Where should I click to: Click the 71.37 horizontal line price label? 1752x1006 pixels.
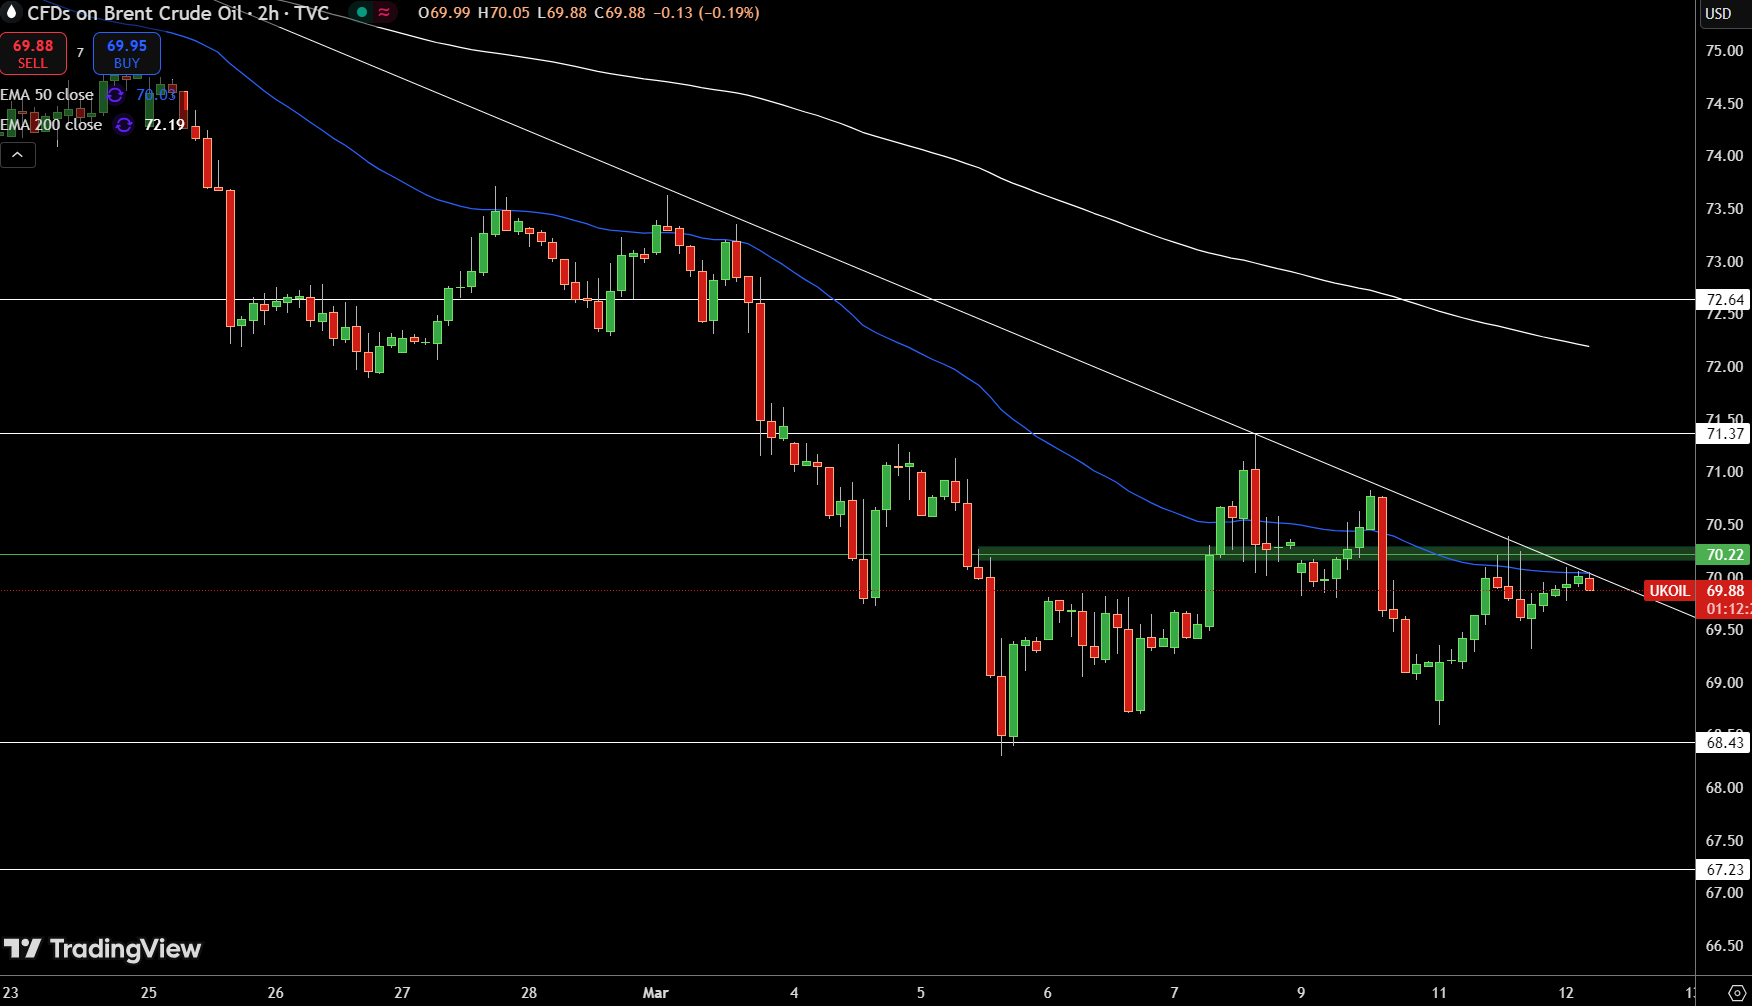click(1724, 434)
